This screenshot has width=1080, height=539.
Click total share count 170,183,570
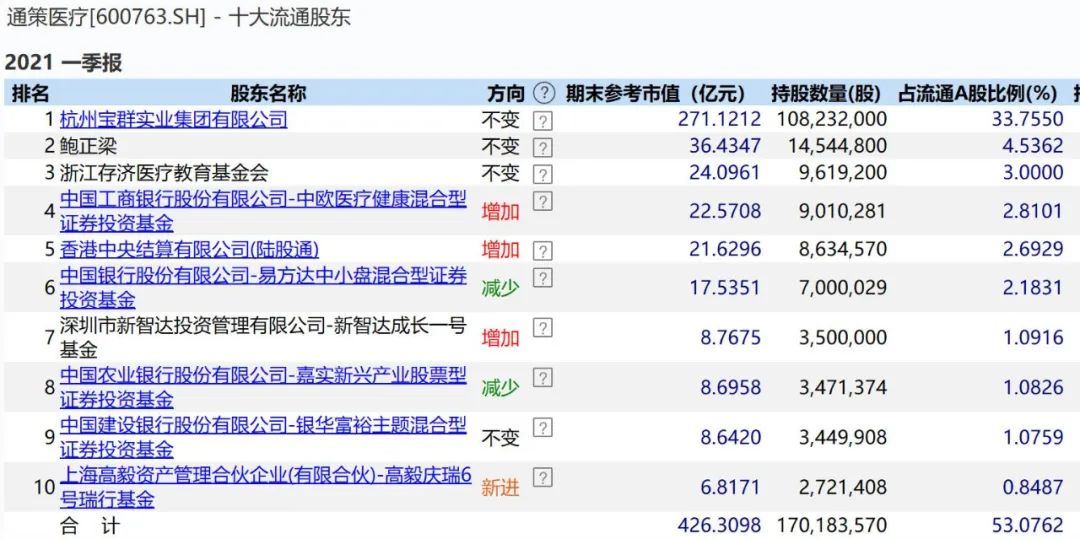tap(832, 527)
